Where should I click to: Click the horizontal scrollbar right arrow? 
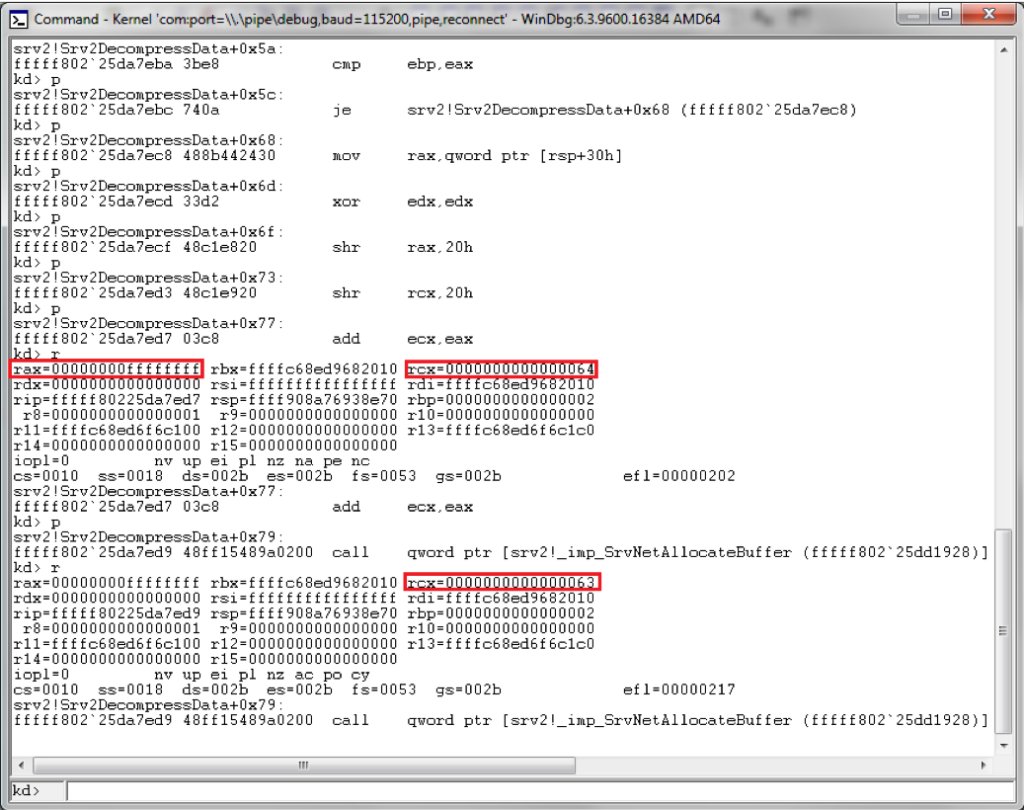tap(984, 764)
